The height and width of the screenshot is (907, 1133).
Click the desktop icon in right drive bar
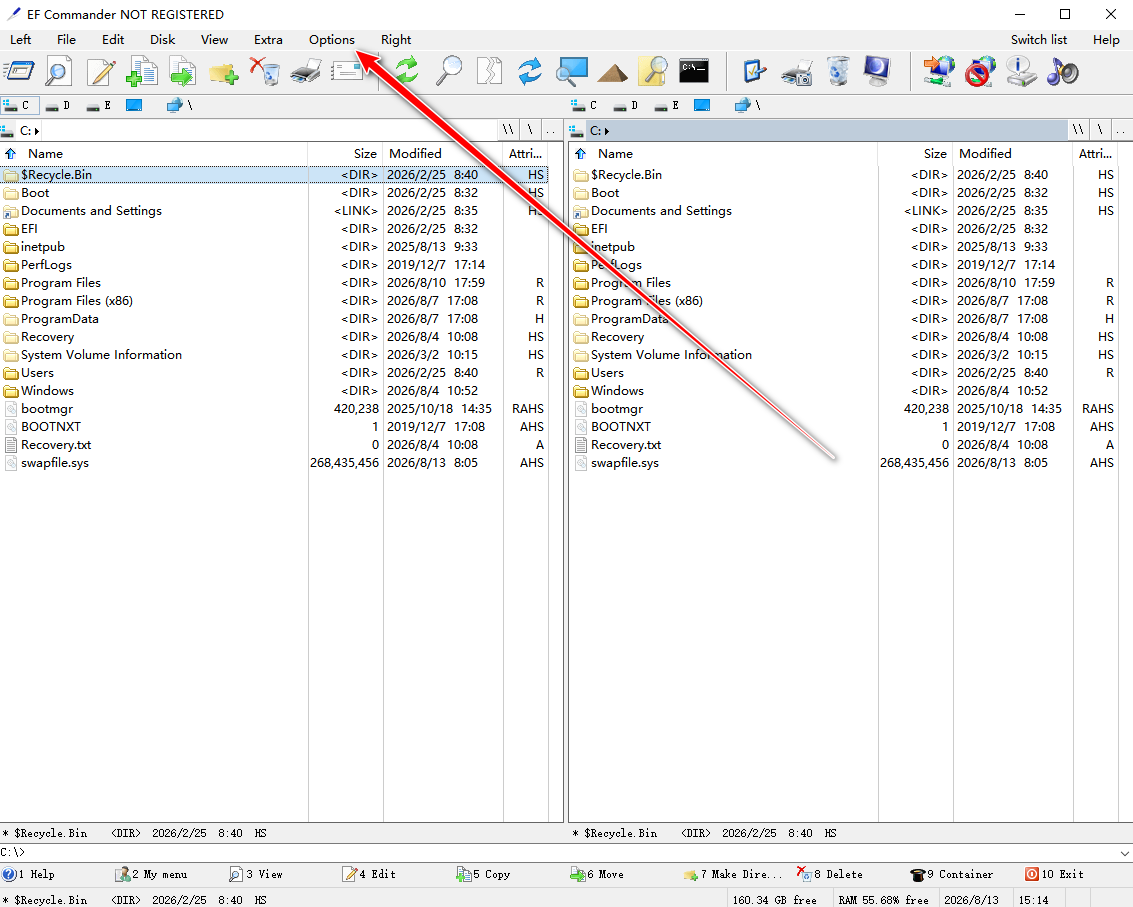[x=702, y=106]
